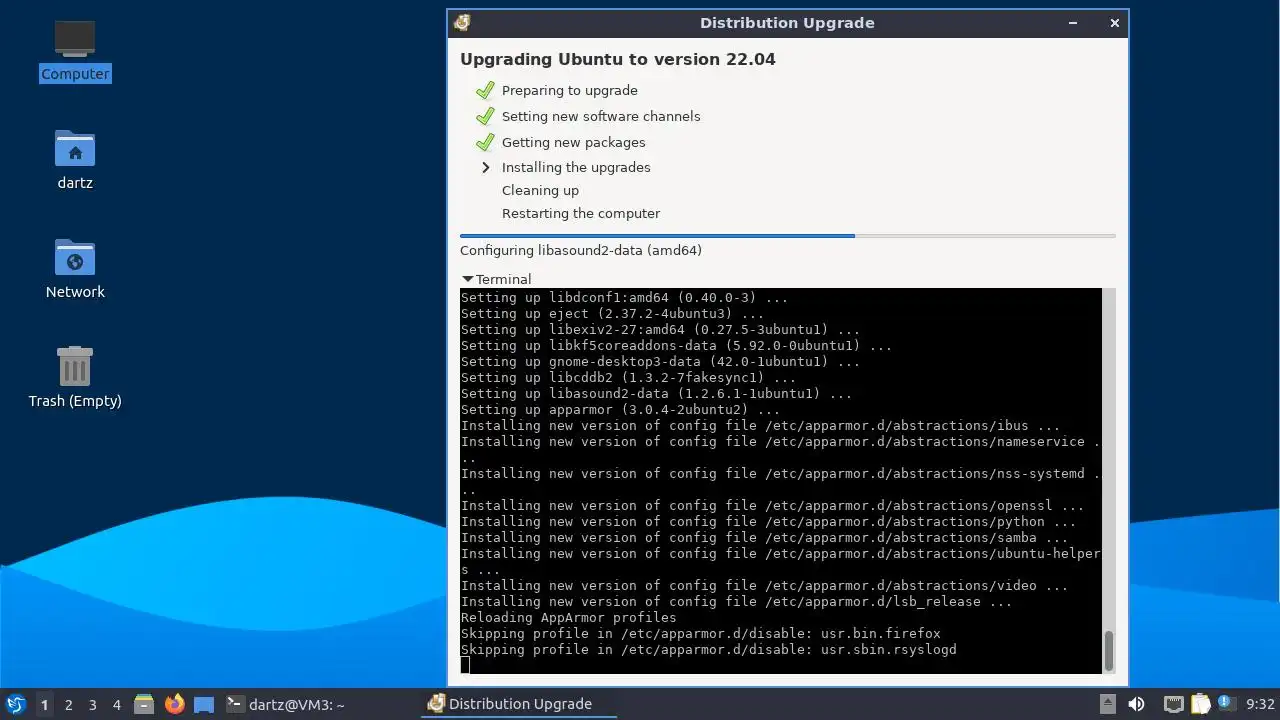The height and width of the screenshot is (720, 1280).
Task: Open the volume control tray icon
Action: (x=1137, y=704)
